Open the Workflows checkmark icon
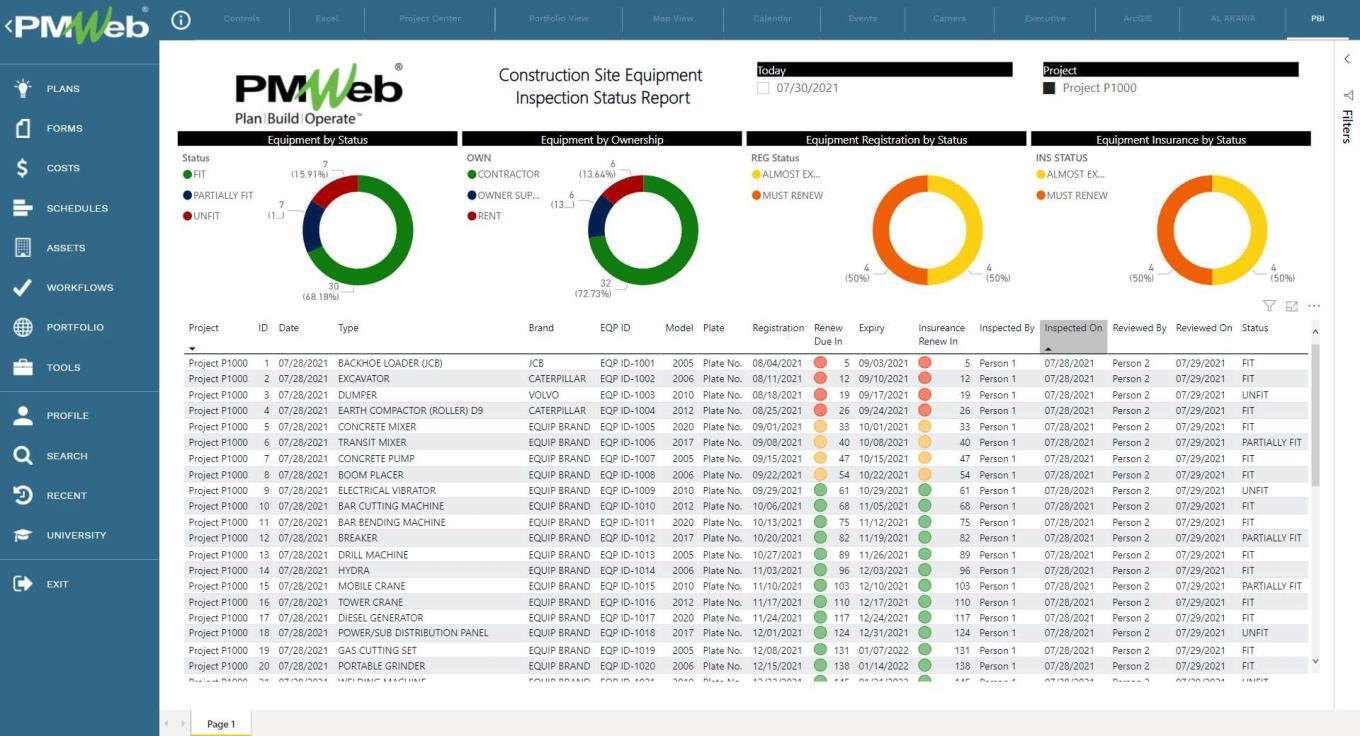This screenshot has width=1360, height=736. click(23, 287)
